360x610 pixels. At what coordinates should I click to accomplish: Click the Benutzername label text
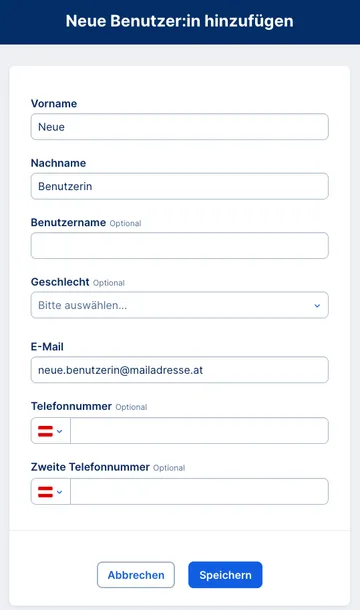pyautogui.click(x=68, y=223)
